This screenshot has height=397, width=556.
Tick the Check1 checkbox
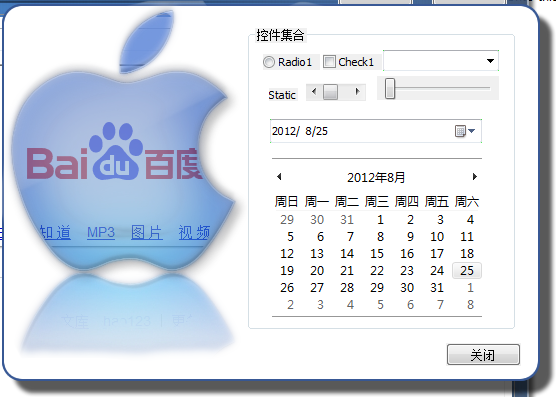tap(329, 62)
